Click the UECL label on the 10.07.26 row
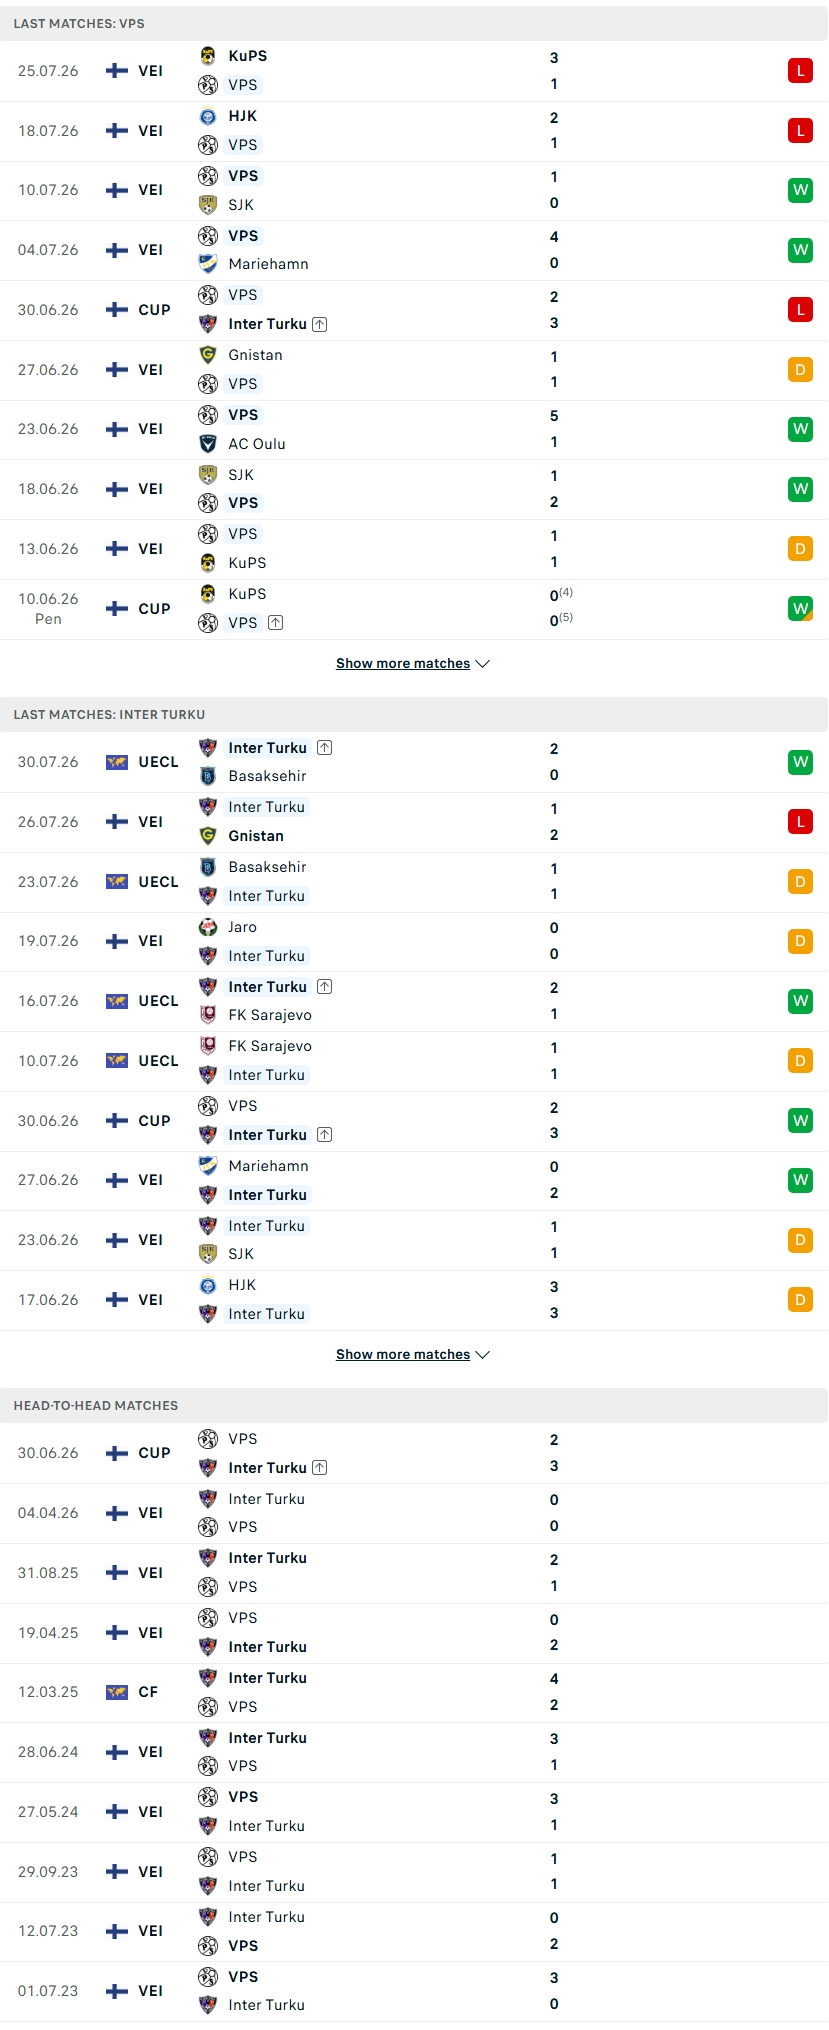The image size is (829, 2030). click(x=158, y=1061)
